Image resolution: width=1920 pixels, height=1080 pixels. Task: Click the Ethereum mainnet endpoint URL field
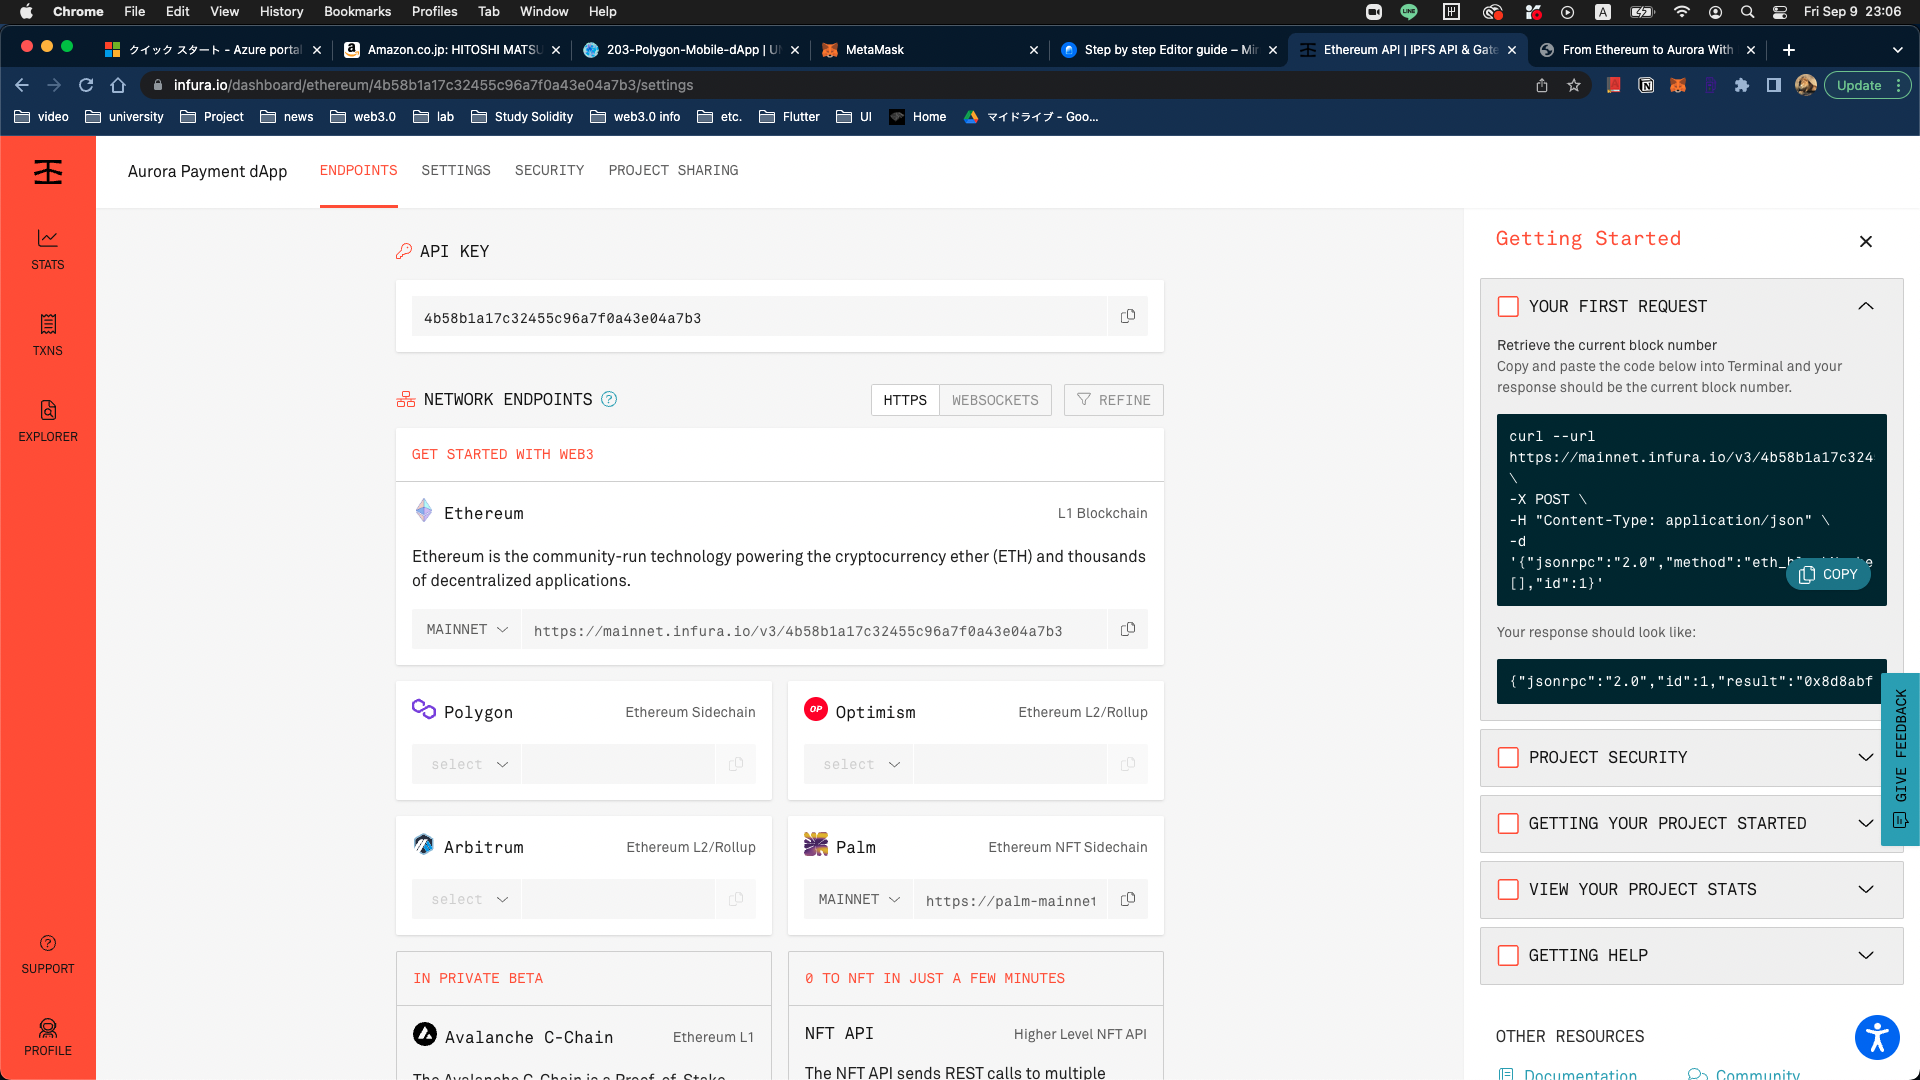click(814, 630)
